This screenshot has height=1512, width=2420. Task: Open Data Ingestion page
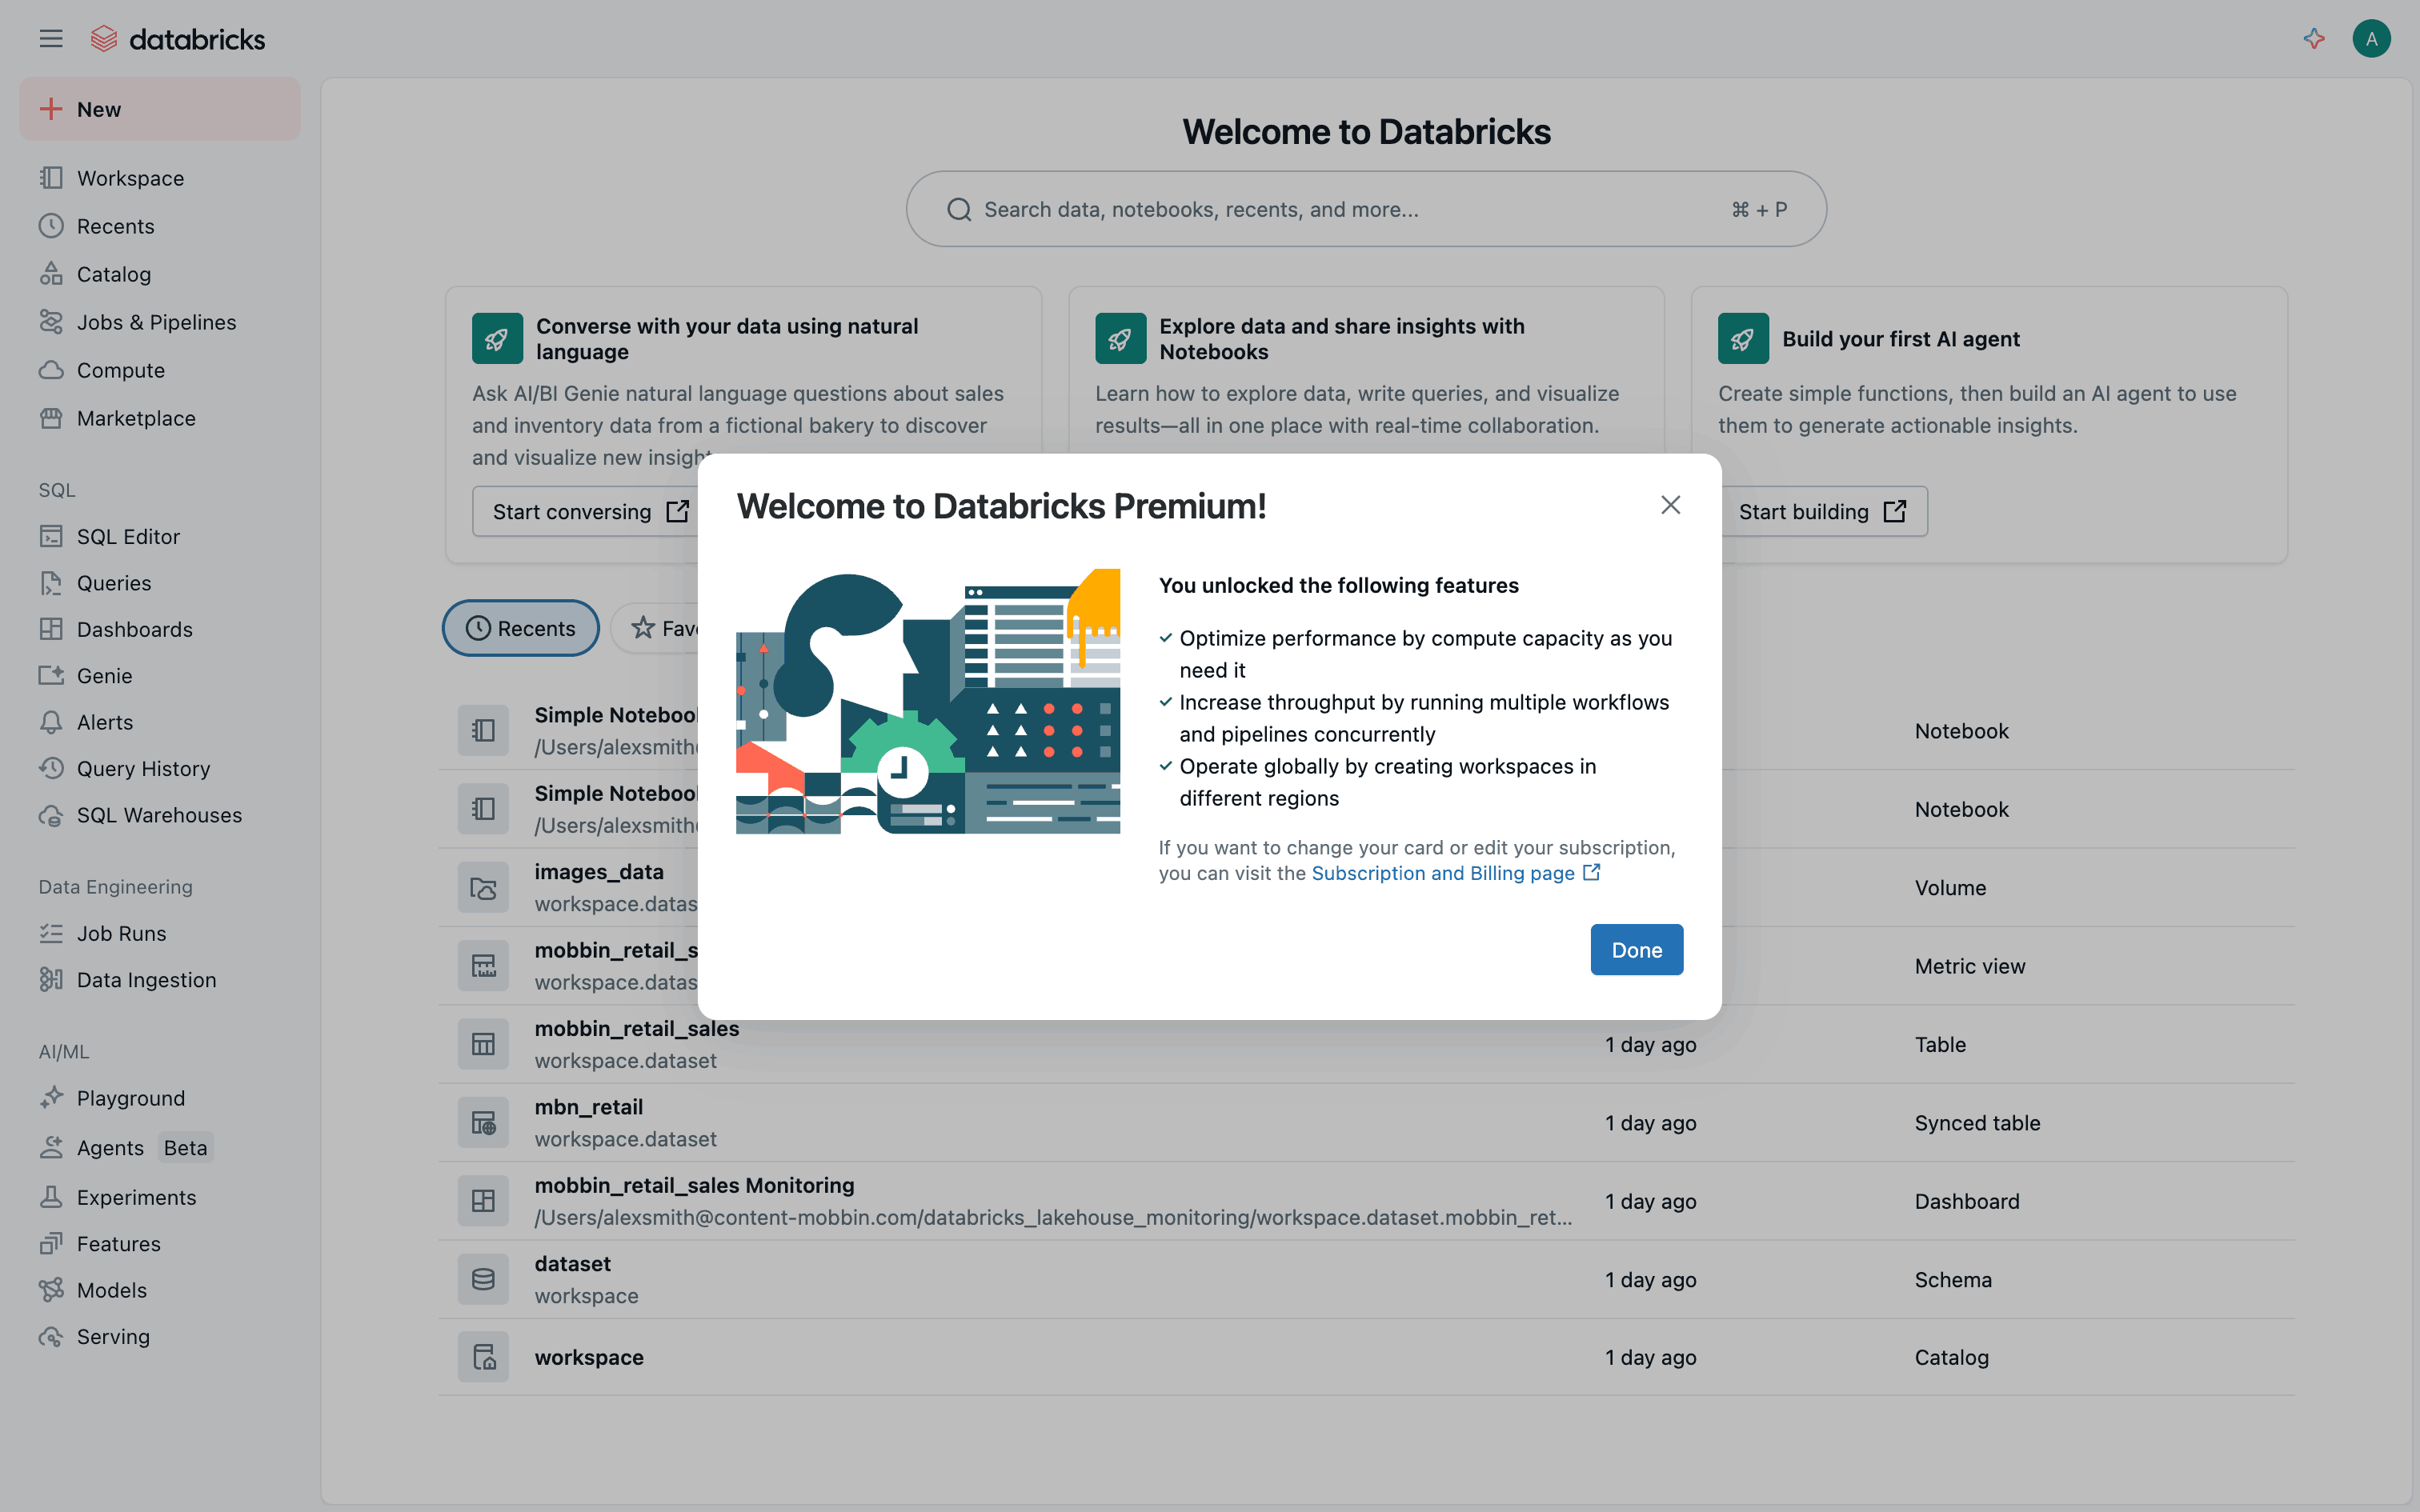pyautogui.click(x=146, y=980)
